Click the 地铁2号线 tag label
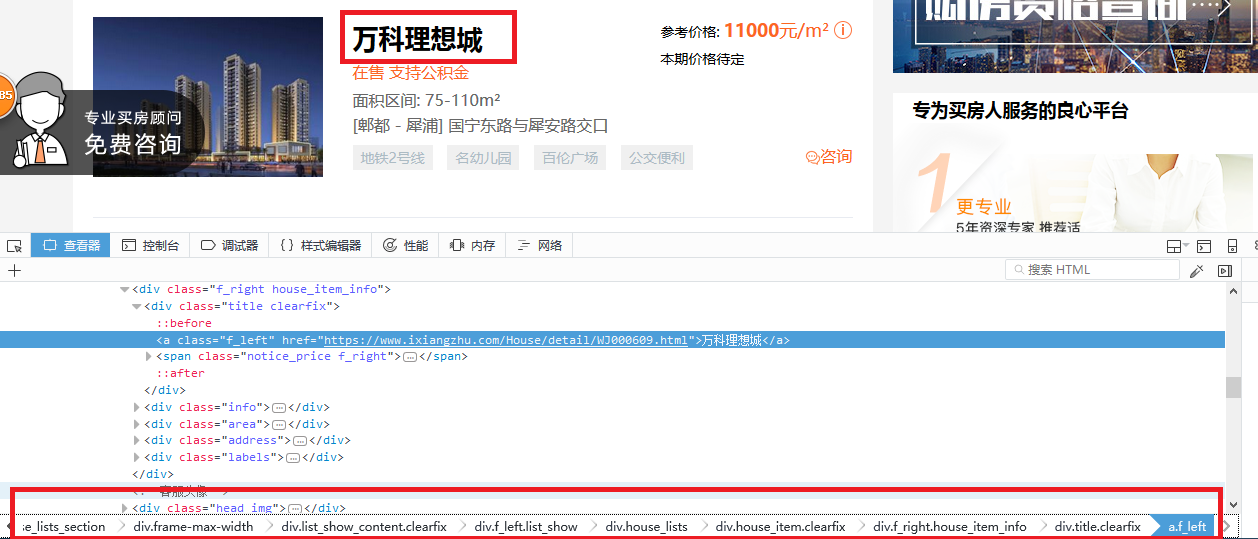 pos(393,158)
